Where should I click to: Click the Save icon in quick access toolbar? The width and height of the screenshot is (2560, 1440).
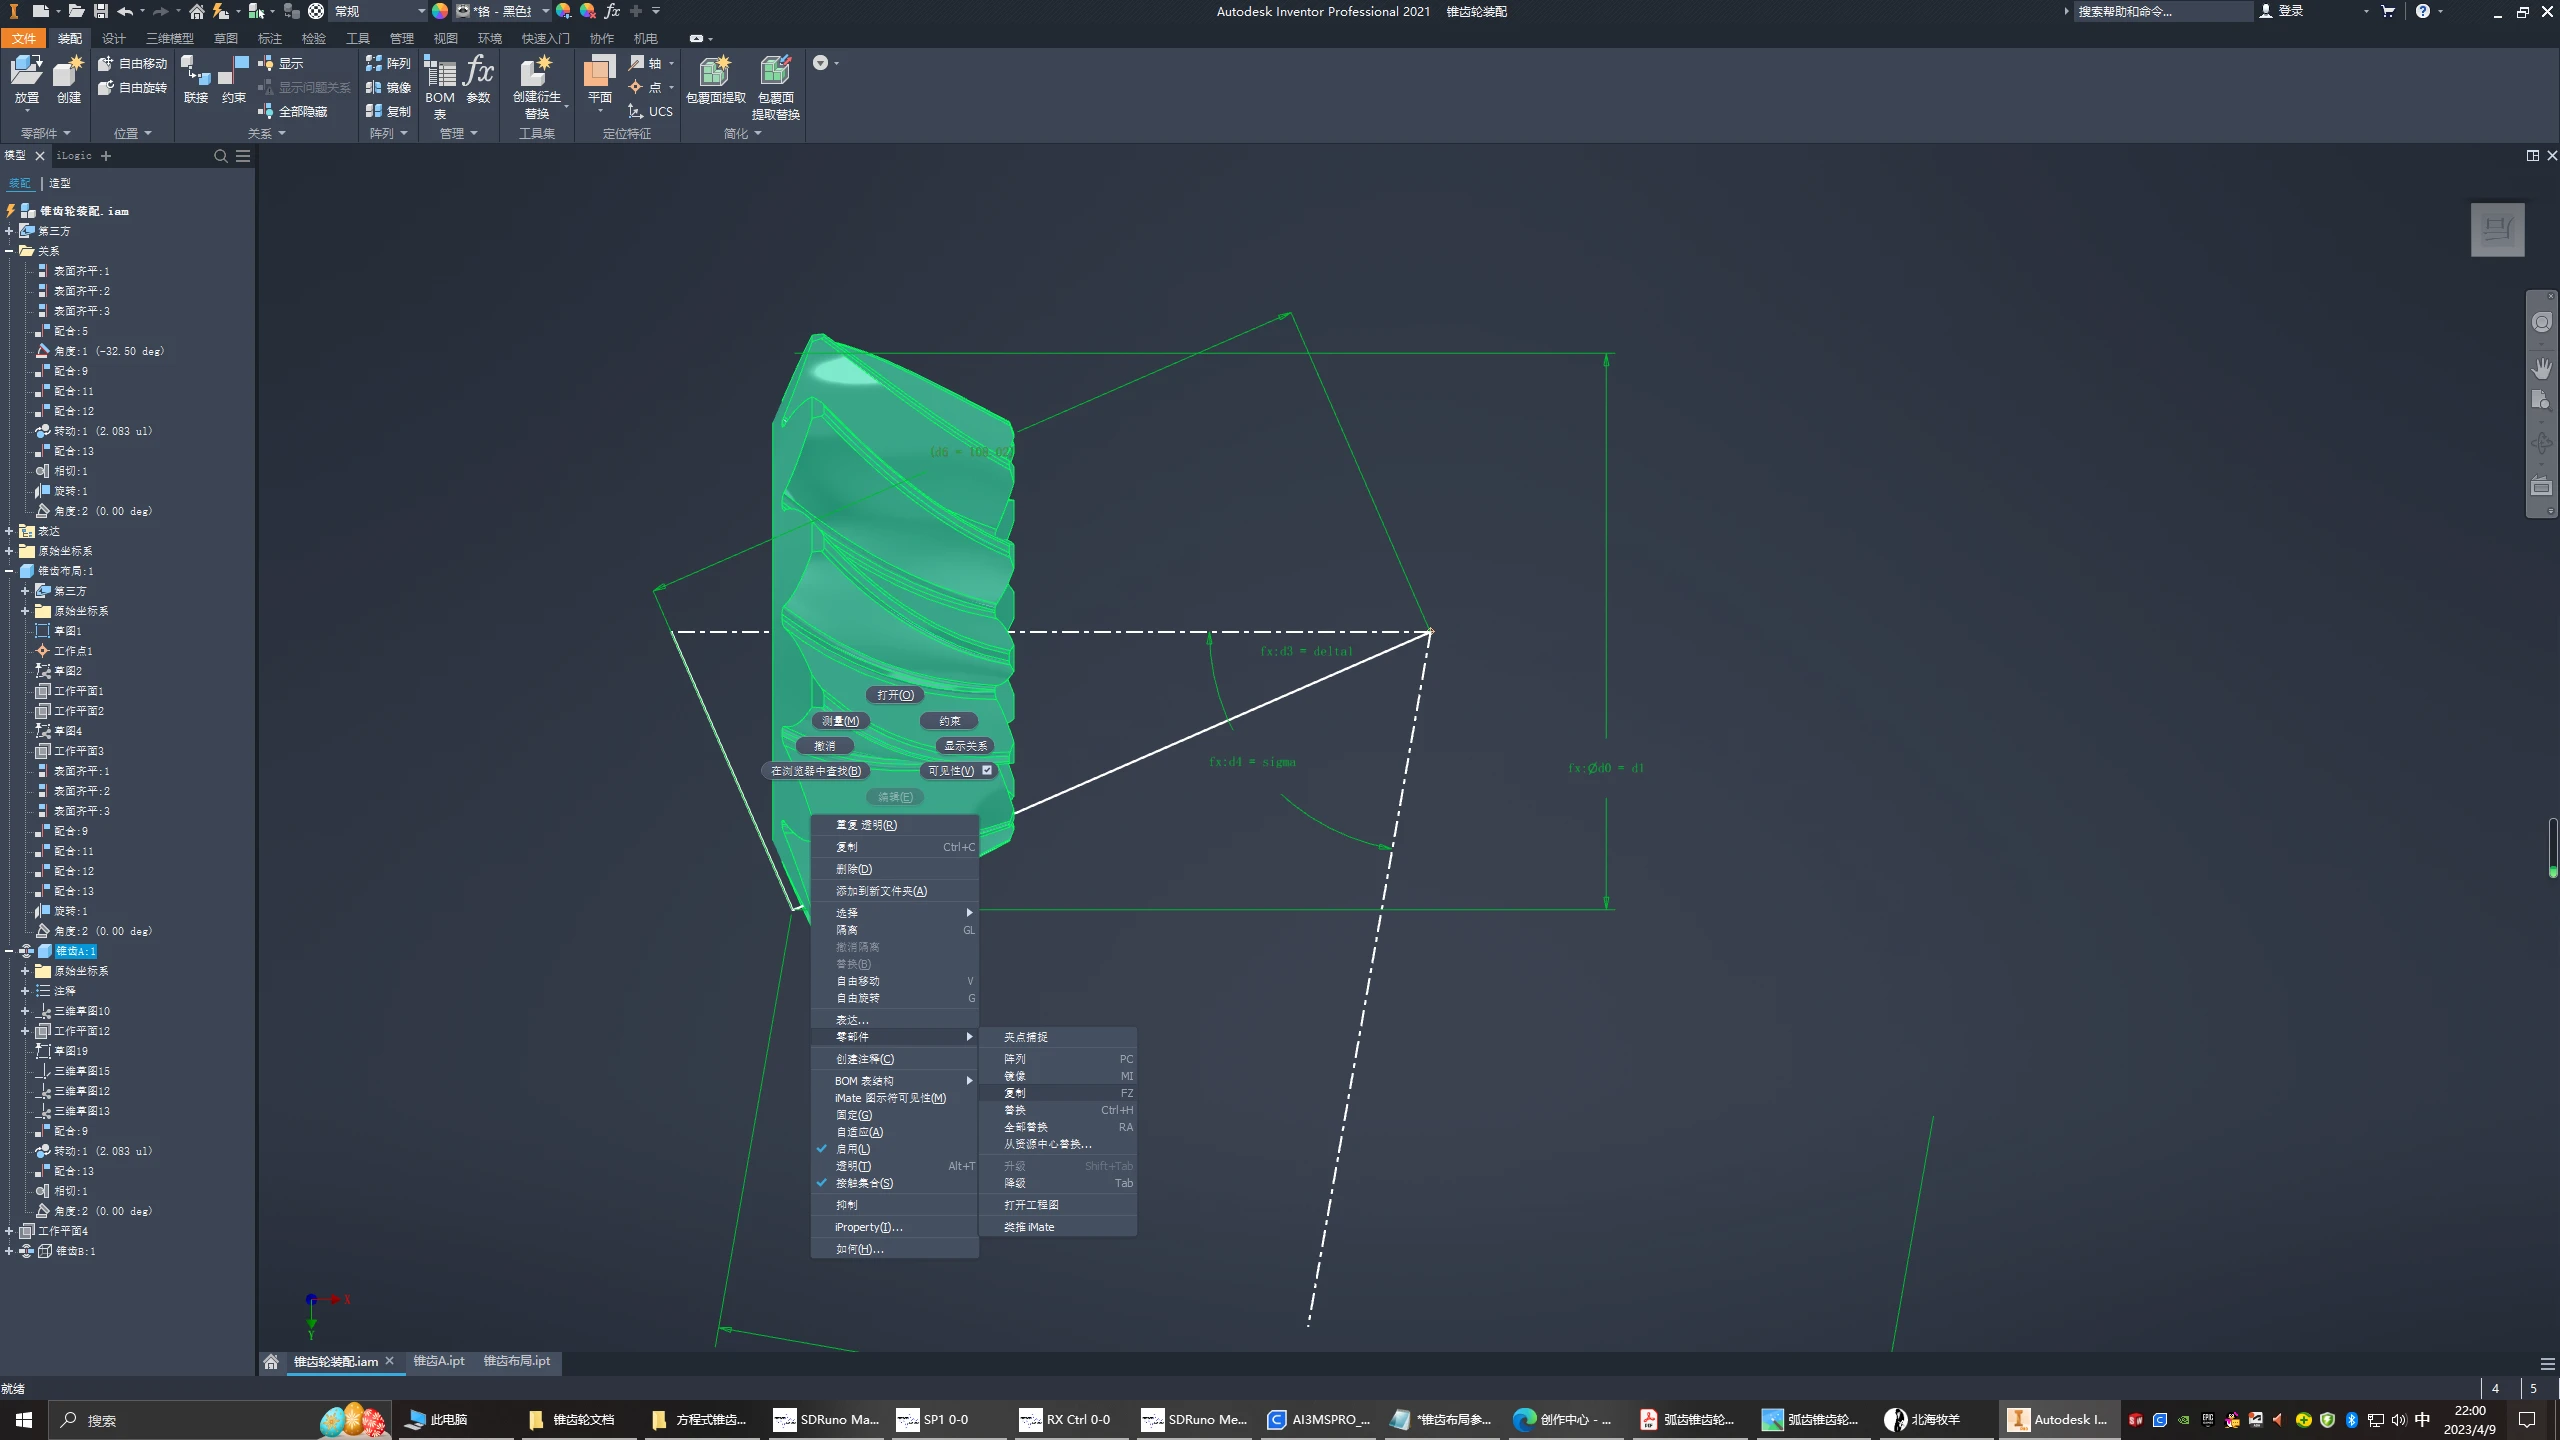coord(101,11)
